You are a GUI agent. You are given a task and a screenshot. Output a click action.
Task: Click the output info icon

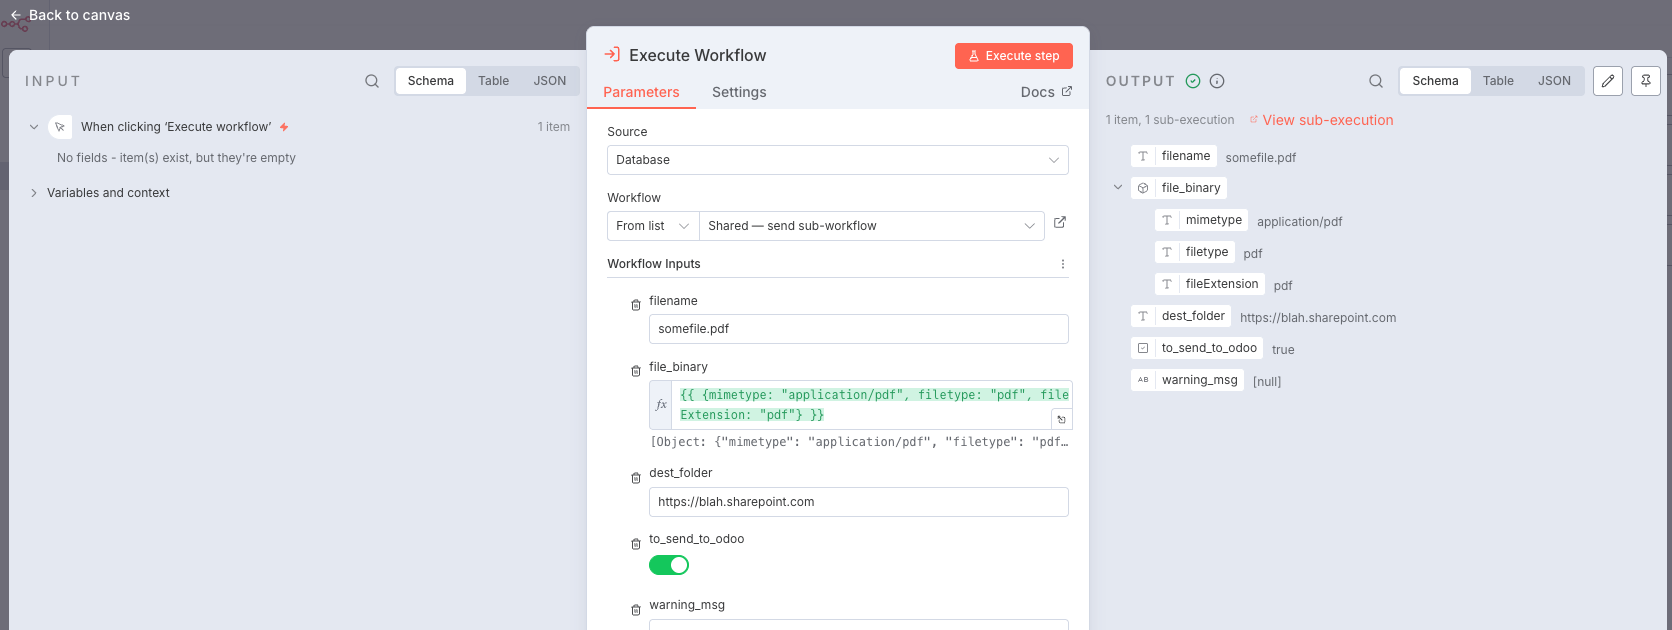(x=1217, y=81)
